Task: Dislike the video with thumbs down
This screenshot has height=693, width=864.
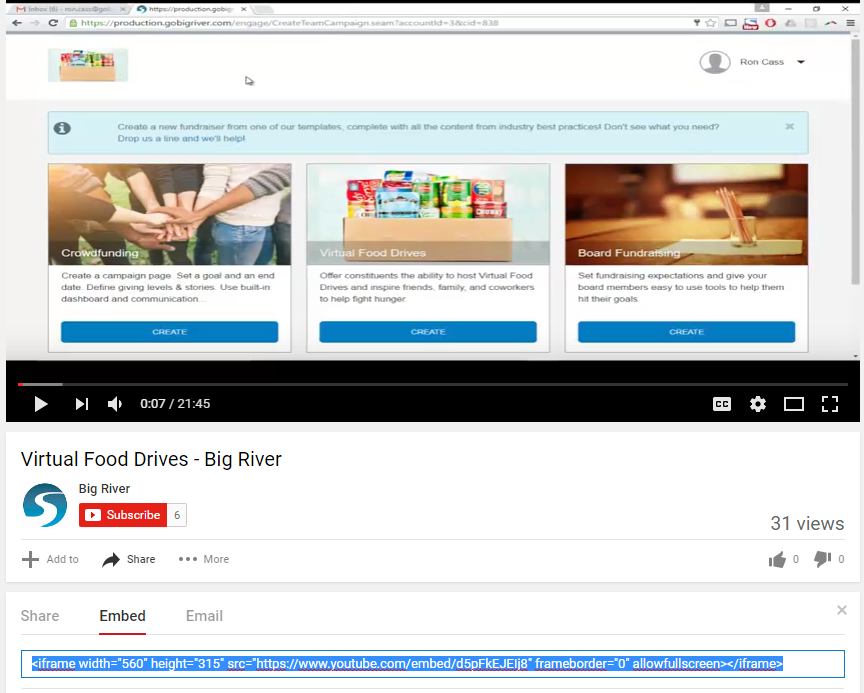Action: pos(822,559)
